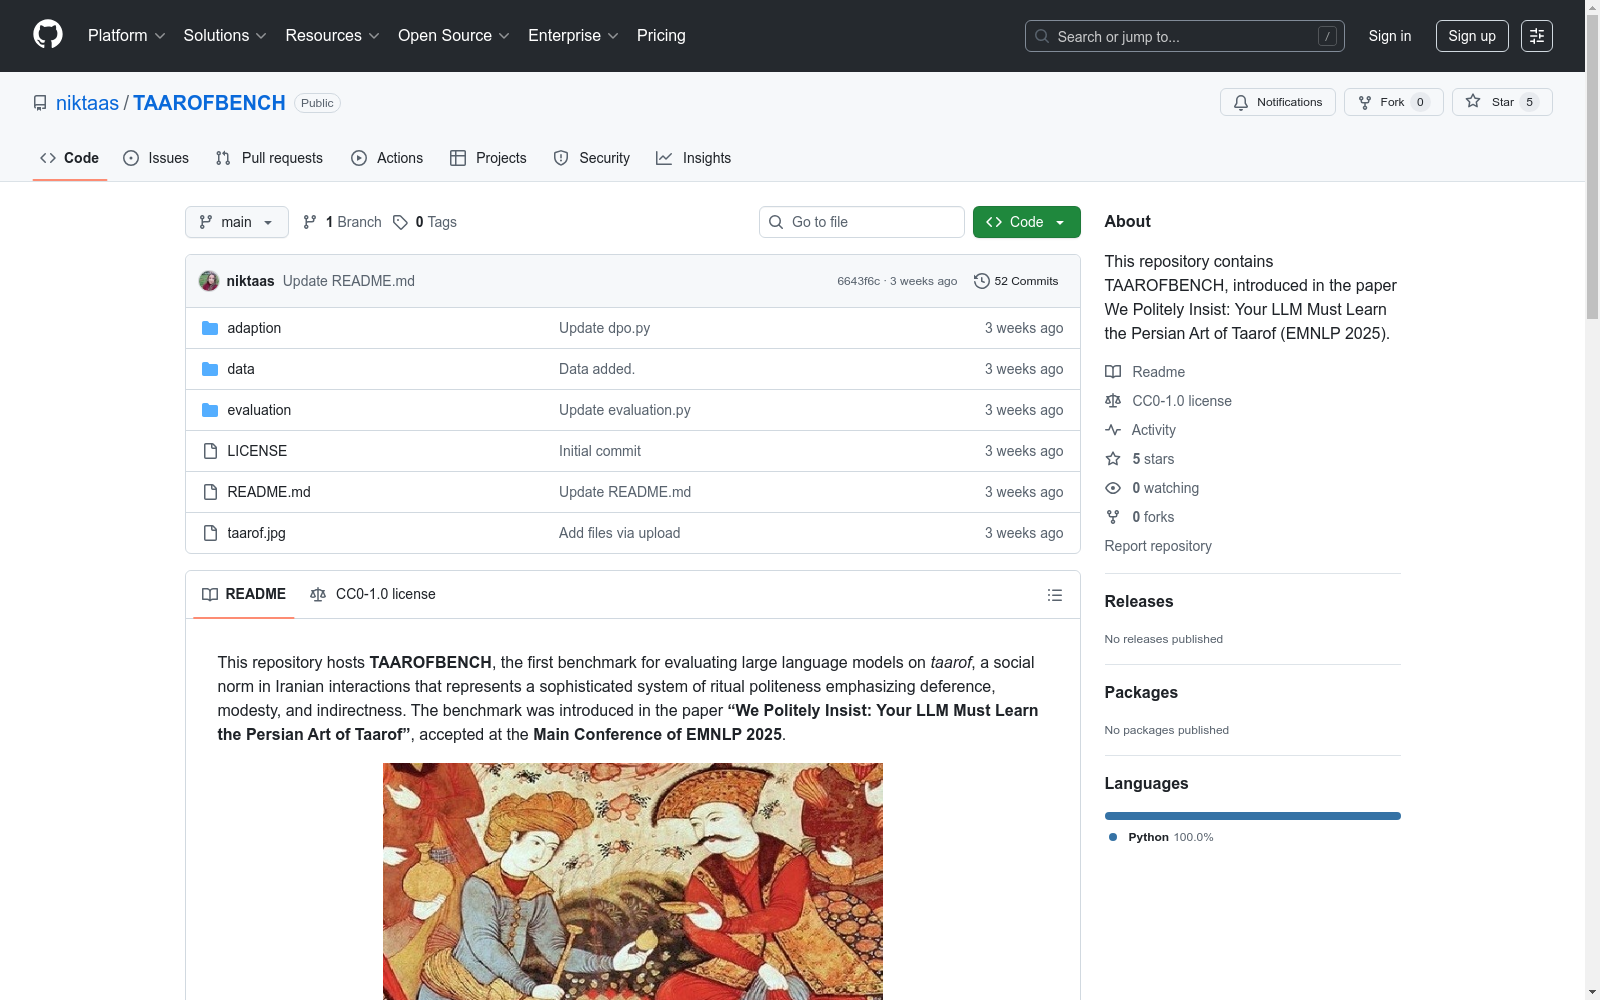1600x1000 pixels.
Task: Click the pulse icon beside Activity
Action: 1113,430
